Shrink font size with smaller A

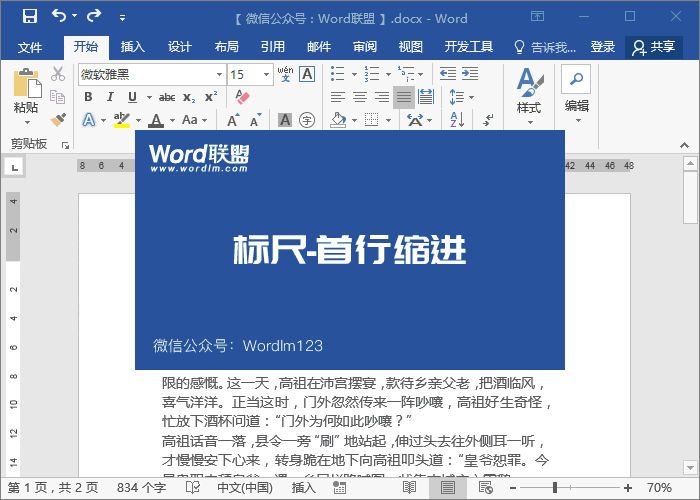click(255, 120)
